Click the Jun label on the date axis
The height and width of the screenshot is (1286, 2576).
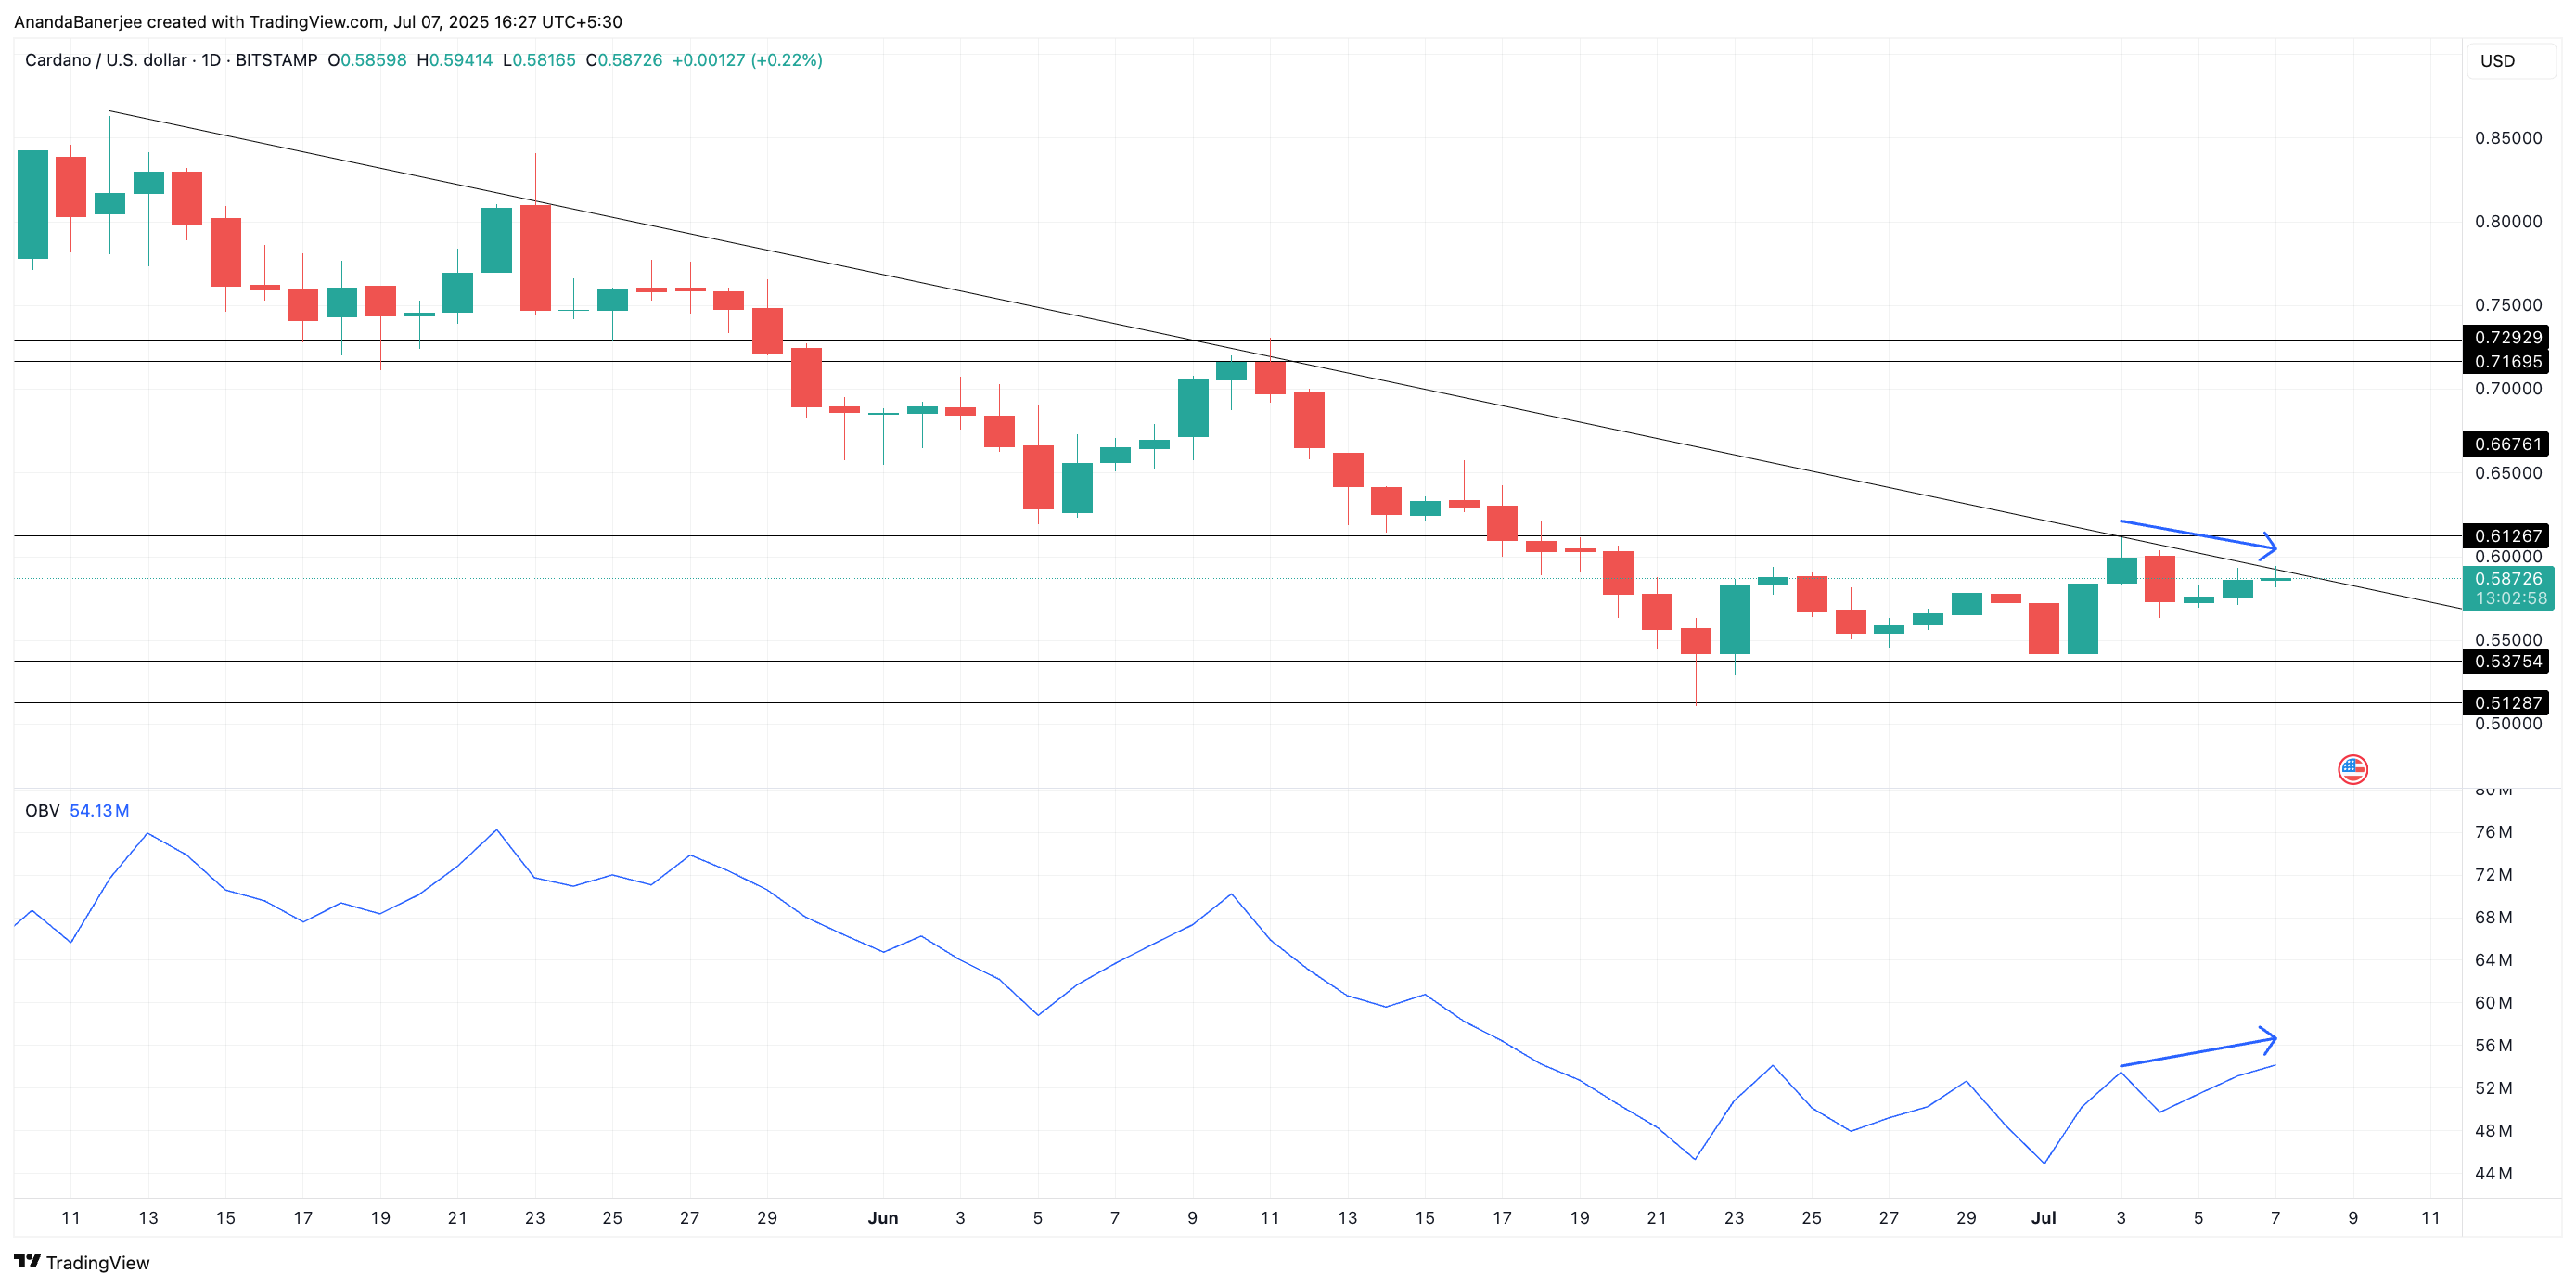tap(882, 1217)
